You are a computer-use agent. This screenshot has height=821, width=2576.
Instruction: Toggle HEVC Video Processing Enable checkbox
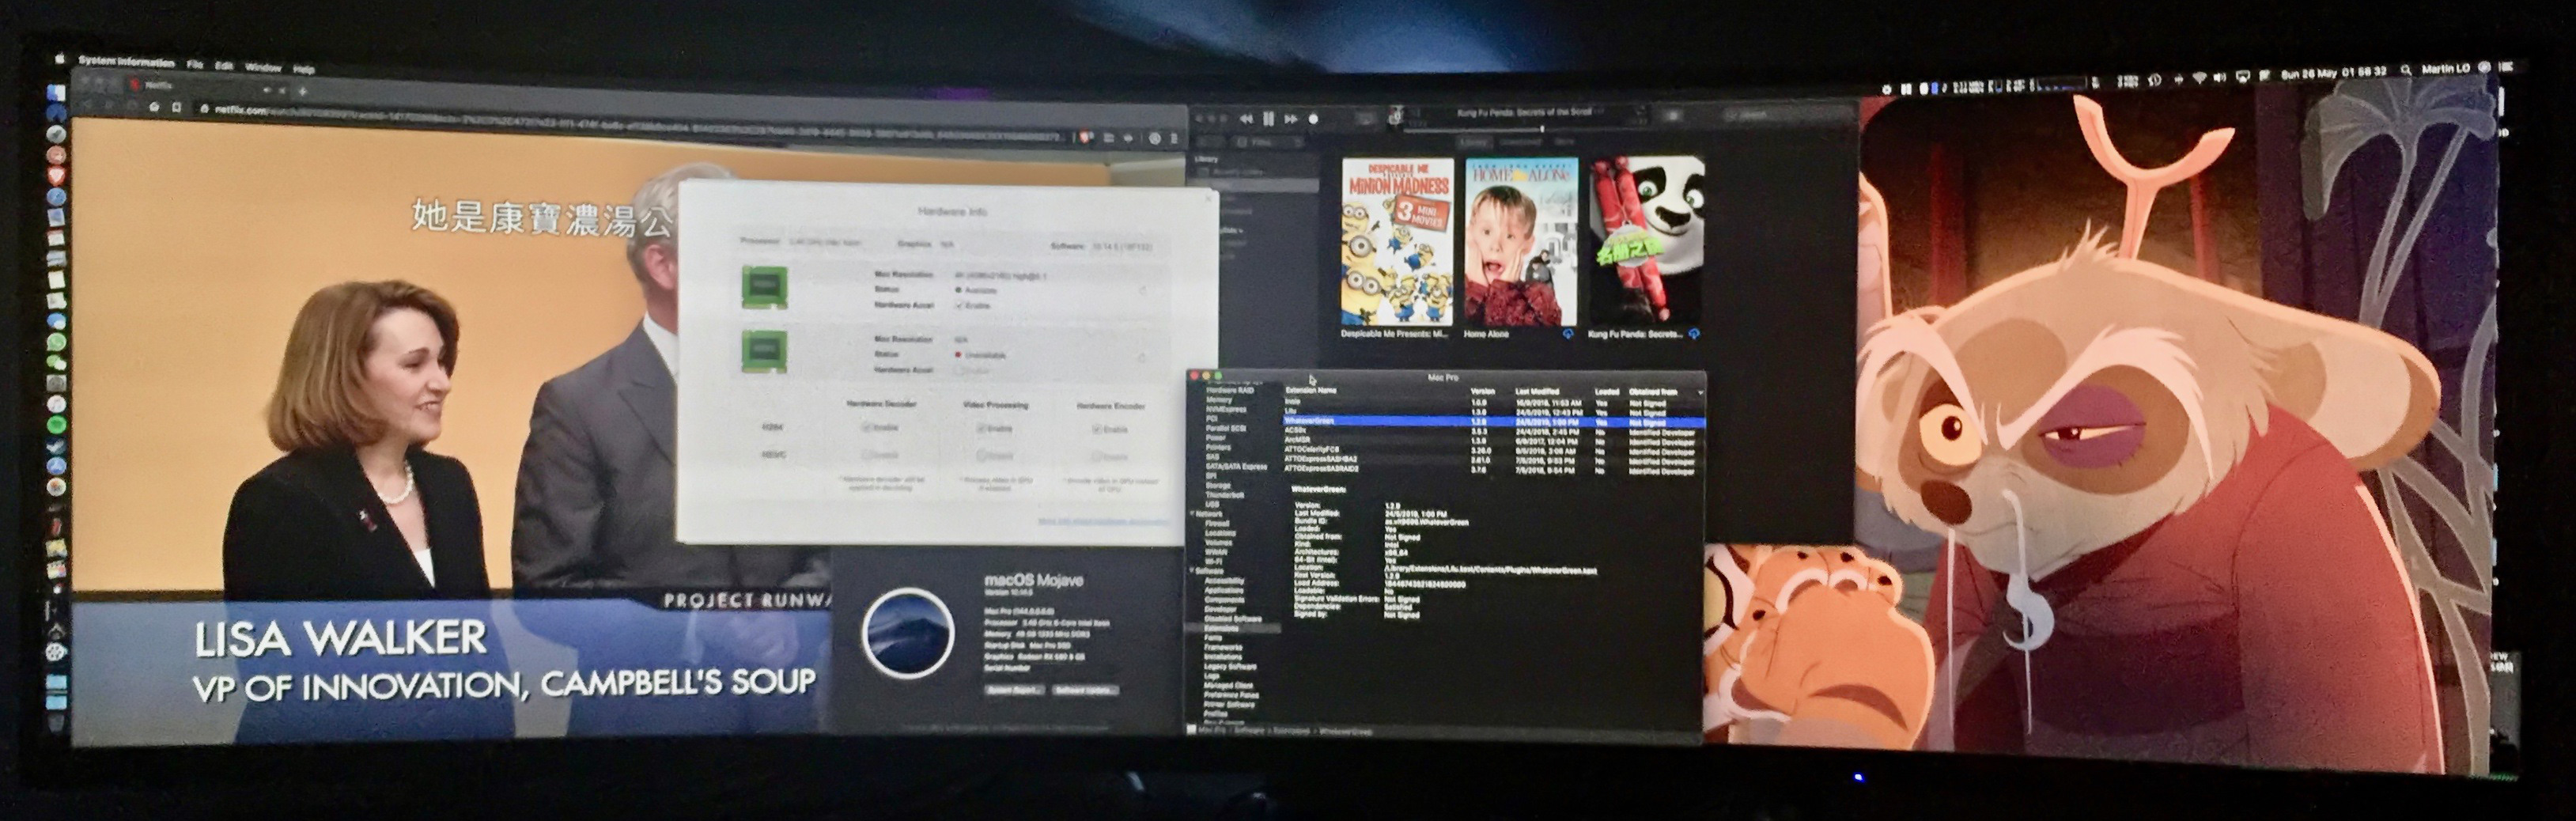click(x=982, y=455)
